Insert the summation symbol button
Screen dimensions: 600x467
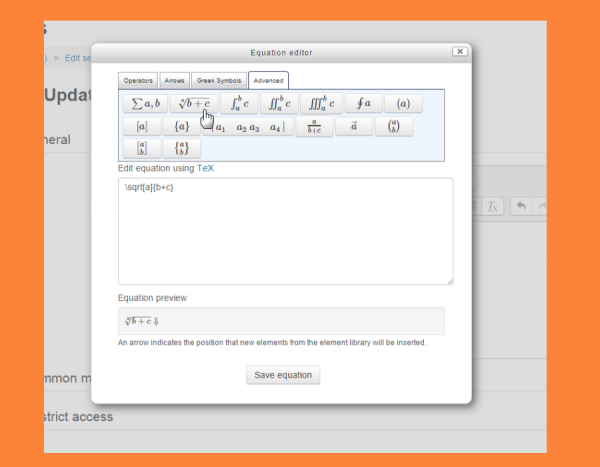145,103
